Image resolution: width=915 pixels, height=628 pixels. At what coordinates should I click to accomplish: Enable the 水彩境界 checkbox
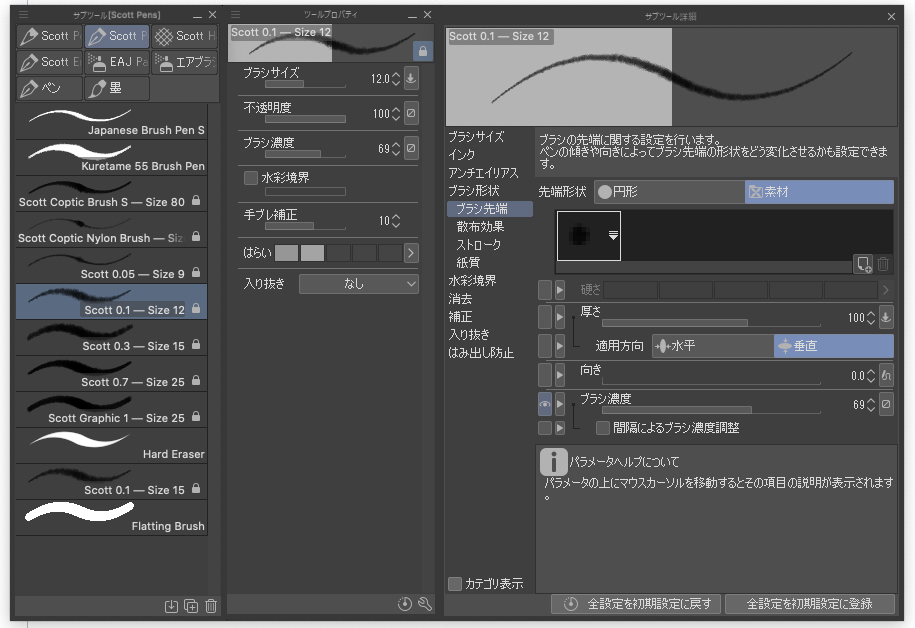coord(251,177)
